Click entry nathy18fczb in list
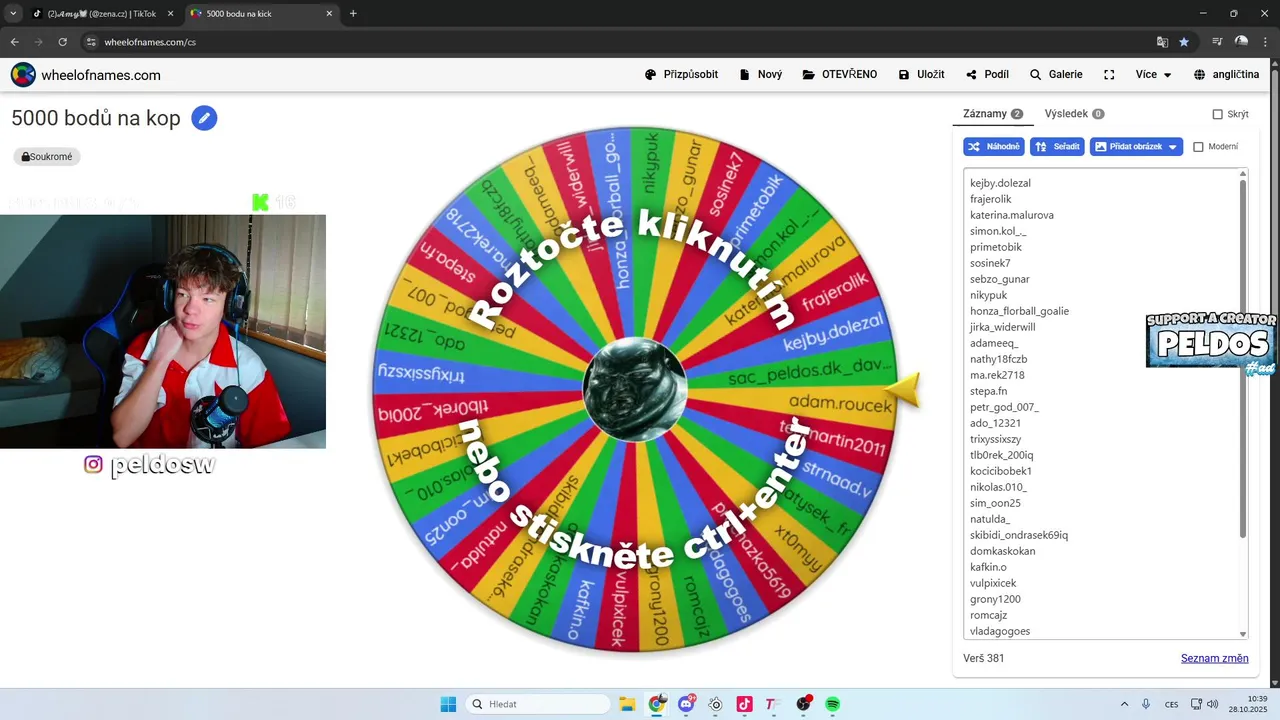 pos(999,359)
